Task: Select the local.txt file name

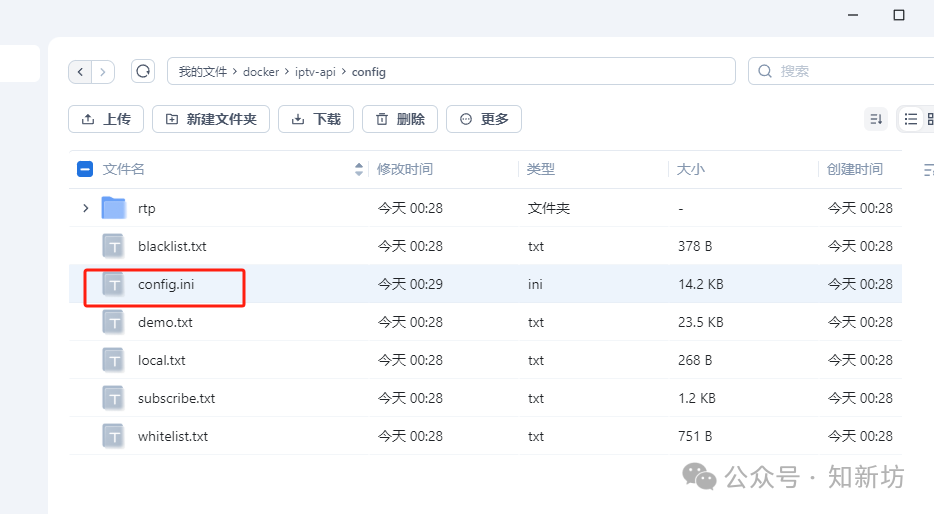Action: point(161,360)
